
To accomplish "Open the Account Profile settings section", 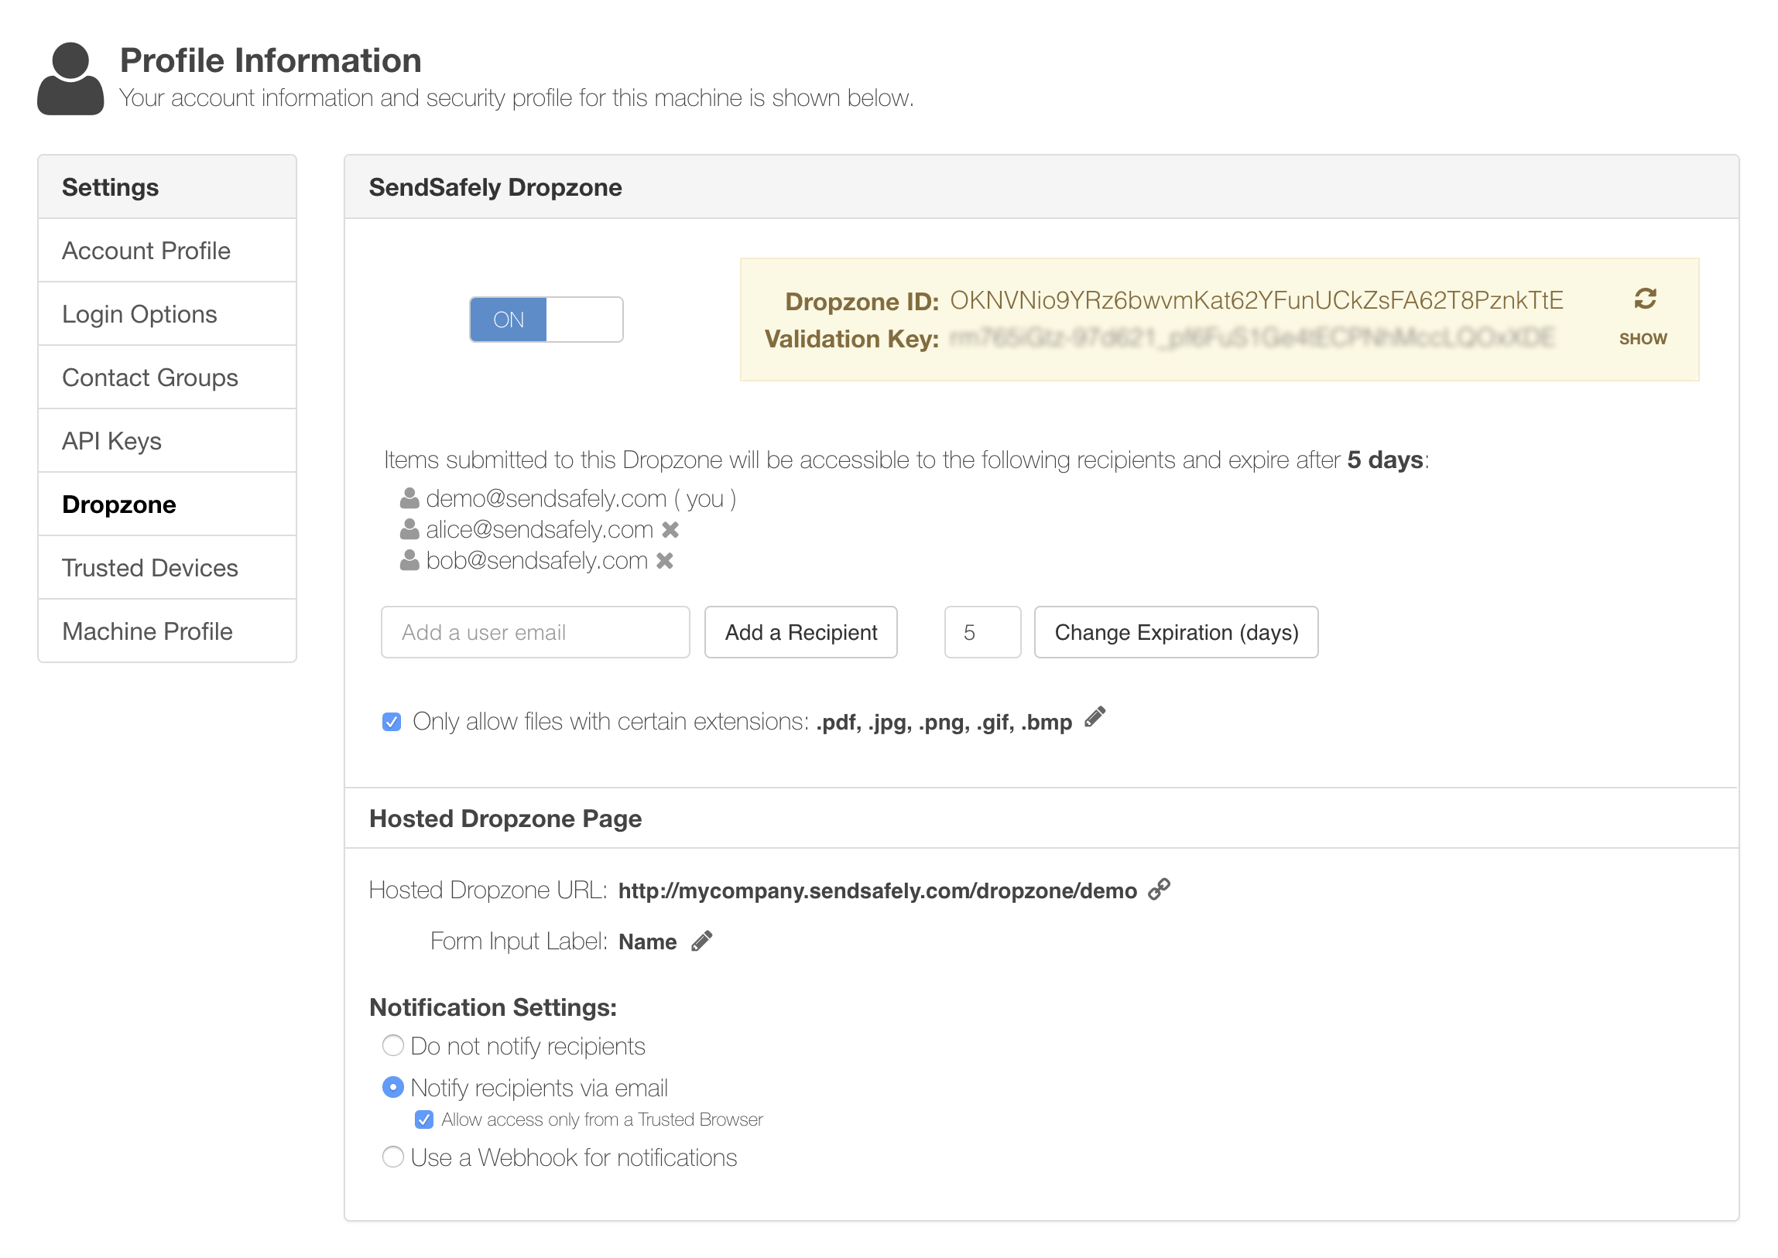I will pyautogui.click(x=146, y=250).
